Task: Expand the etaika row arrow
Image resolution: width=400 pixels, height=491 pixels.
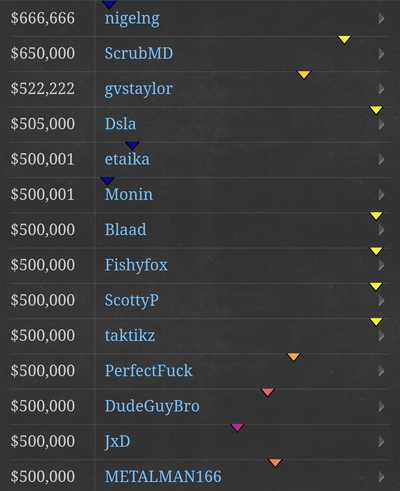Action: [x=382, y=160]
